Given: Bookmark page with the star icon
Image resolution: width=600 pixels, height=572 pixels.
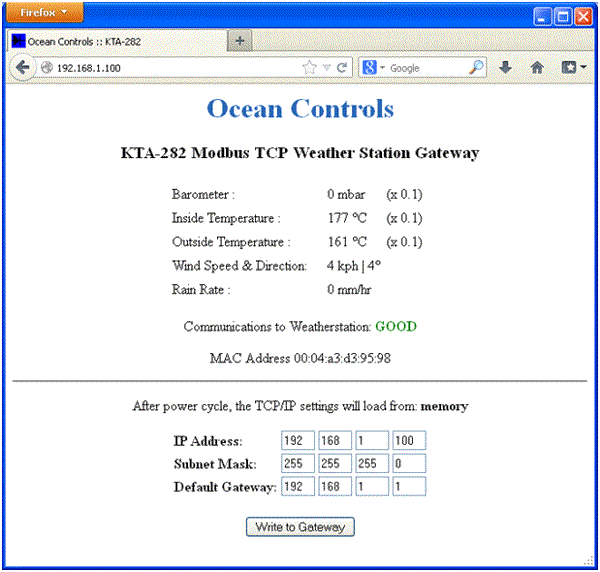Looking at the screenshot, I should click(x=310, y=68).
